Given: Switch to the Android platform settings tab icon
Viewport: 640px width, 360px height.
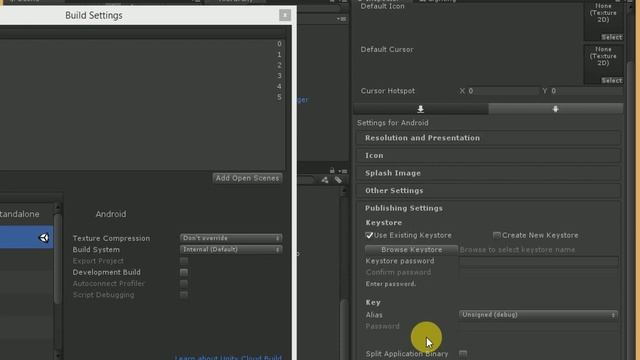Looking at the screenshot, I should pyautogui.click(x=556, y=109).
